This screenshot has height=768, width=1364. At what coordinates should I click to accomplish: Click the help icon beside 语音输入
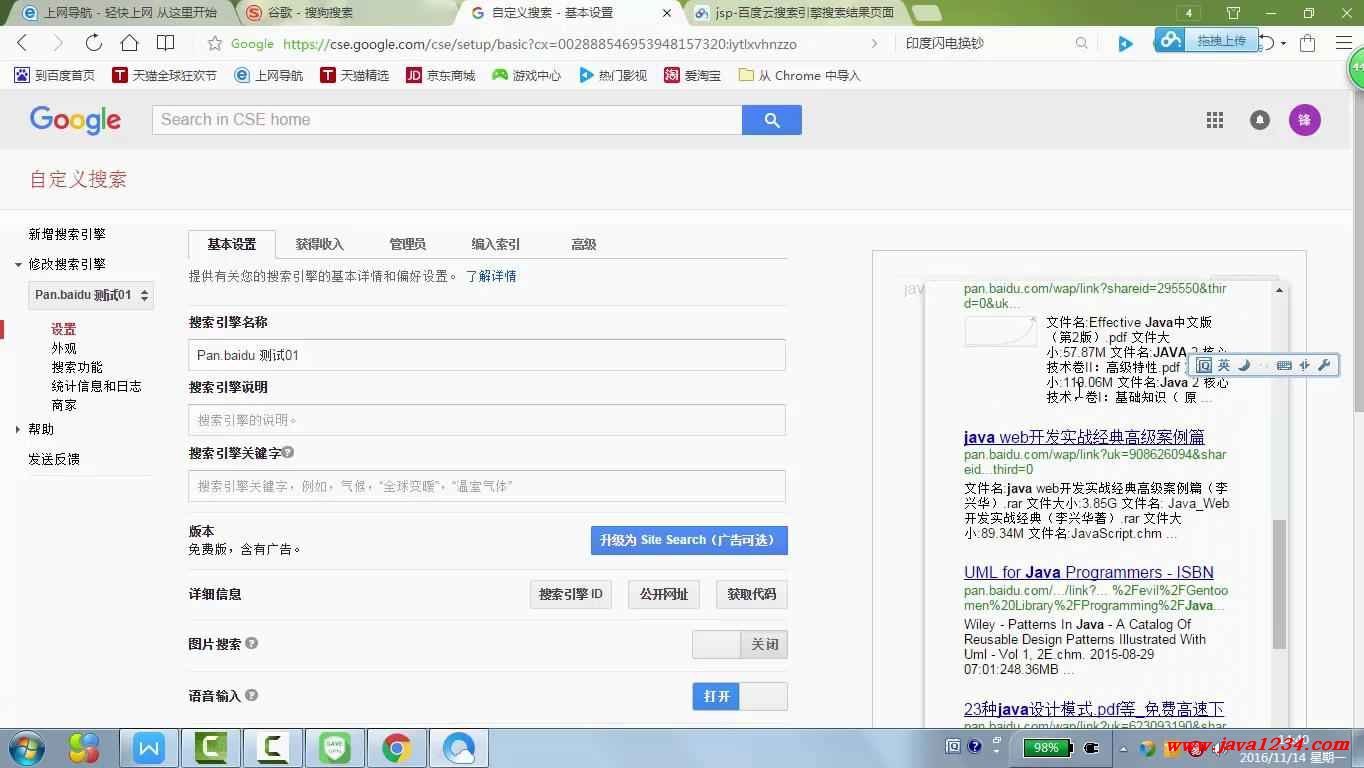click(252, 695)
